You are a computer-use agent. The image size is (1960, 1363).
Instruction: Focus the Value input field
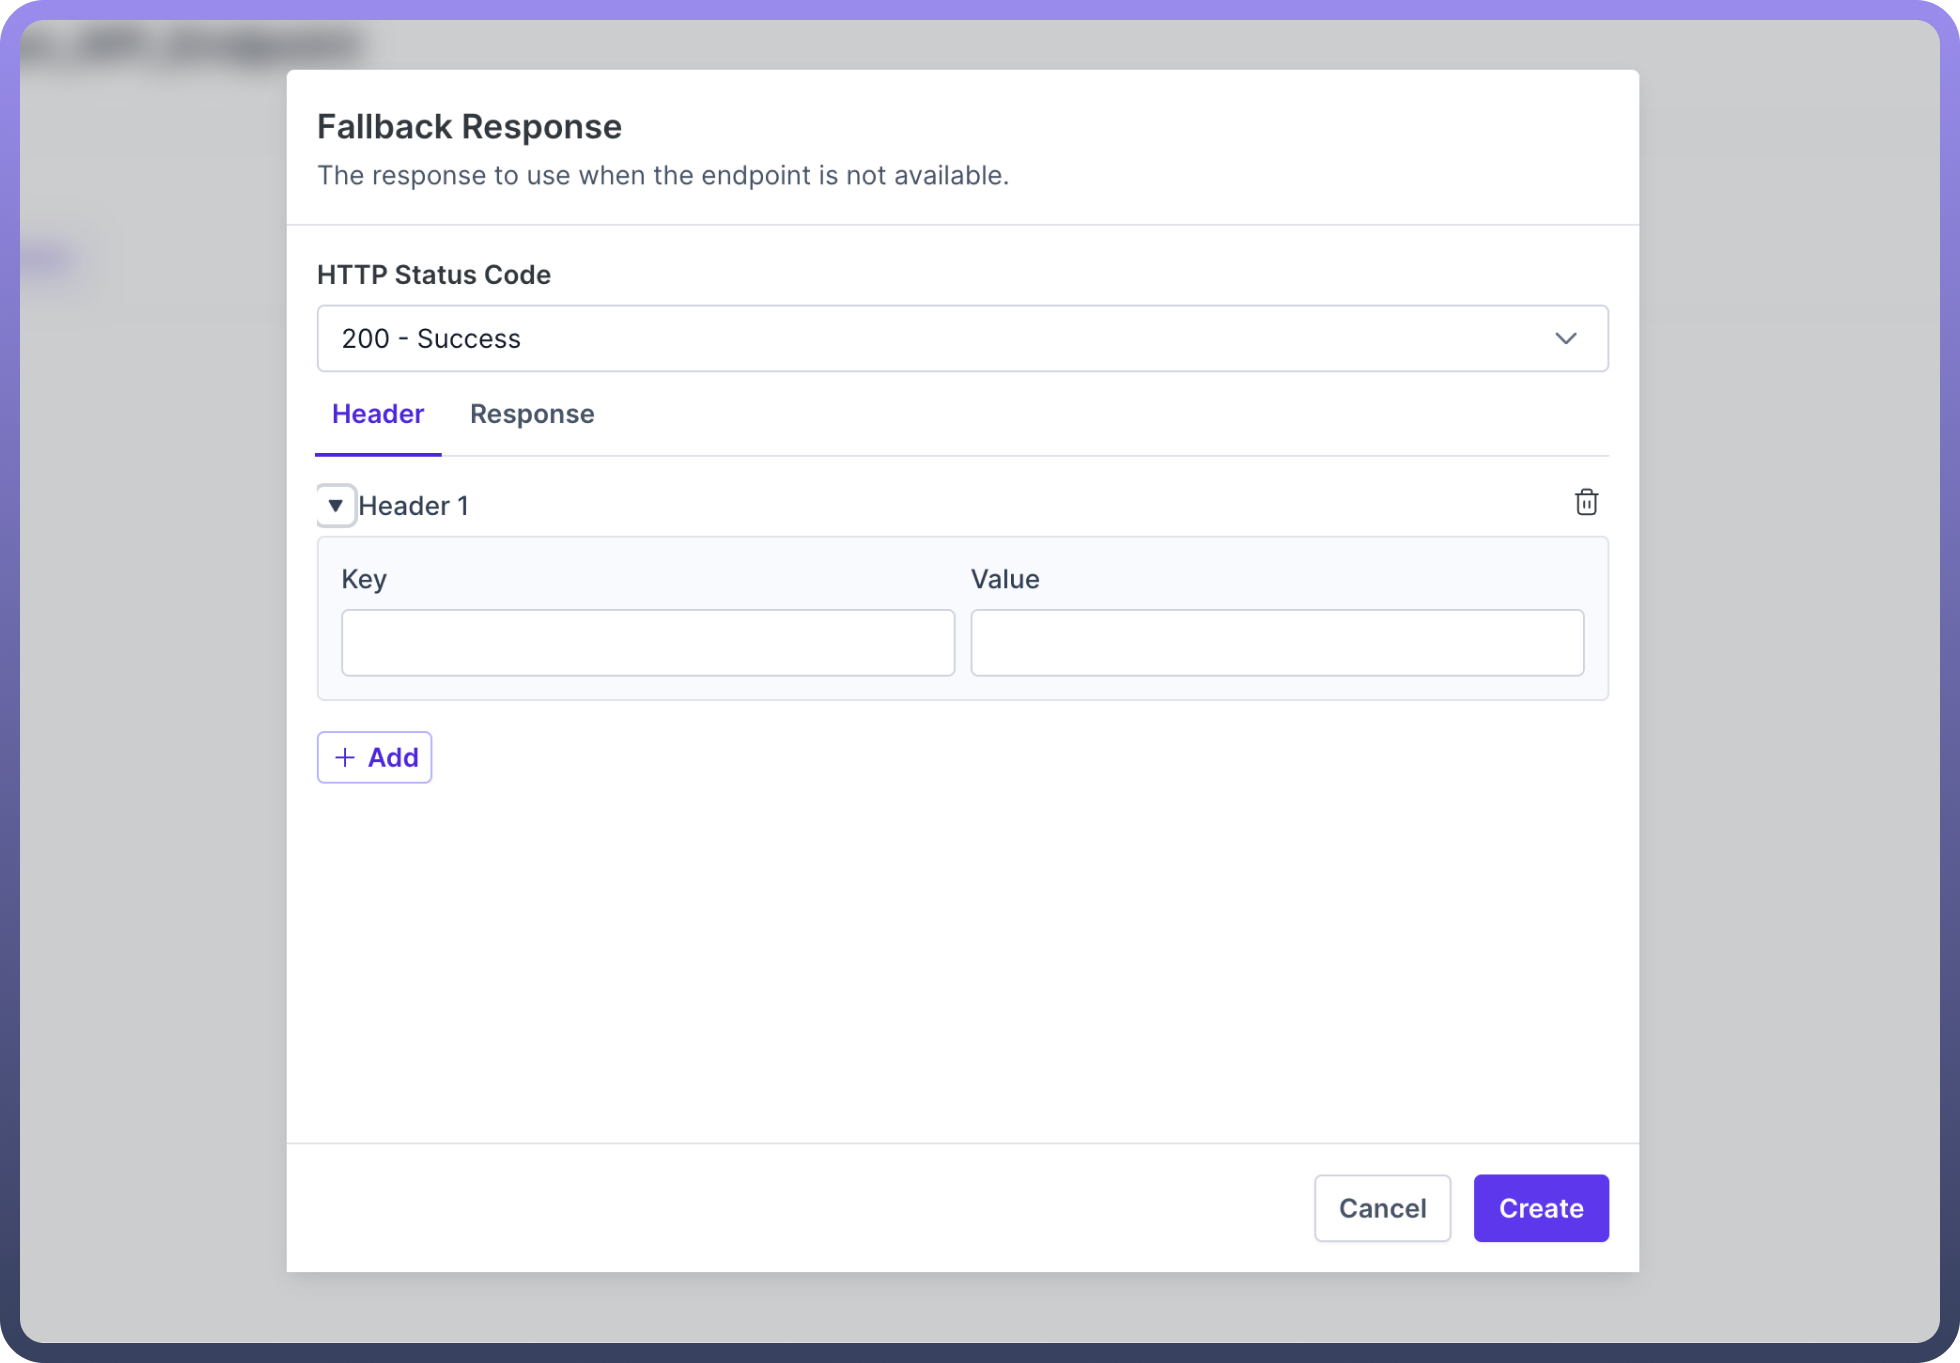tap(1276, 642)
